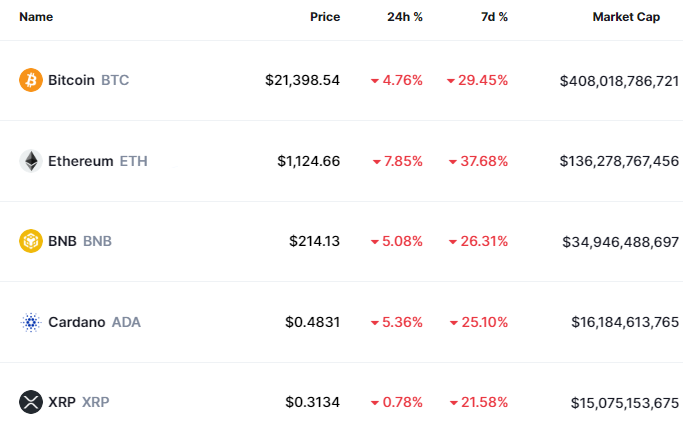
Task: Click Cardano's 7d change of 25.10%
Action: [483, 322]
